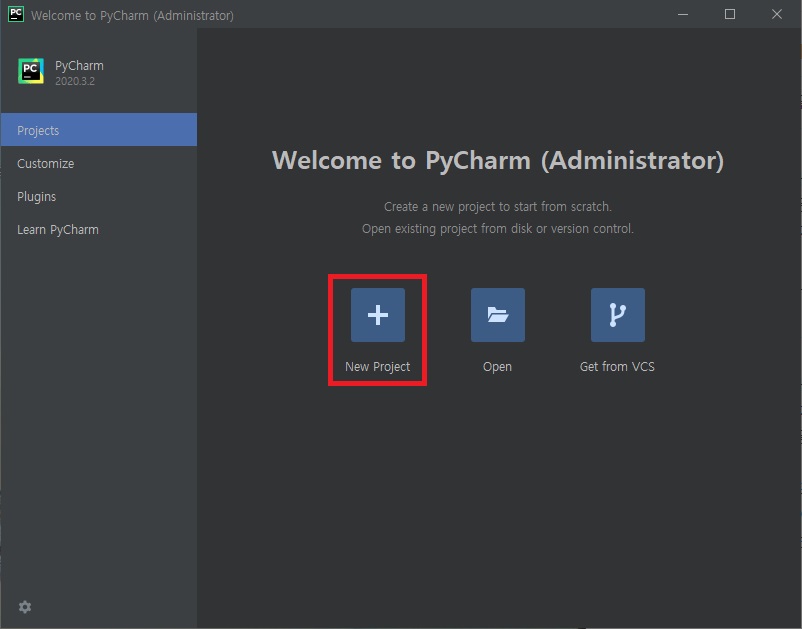
Task: Click the PyCharm title bar icon
Action: coord(16,14)
